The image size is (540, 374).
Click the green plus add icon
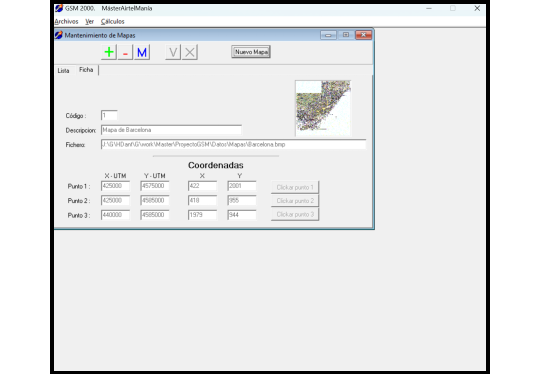tap(109, 52)
